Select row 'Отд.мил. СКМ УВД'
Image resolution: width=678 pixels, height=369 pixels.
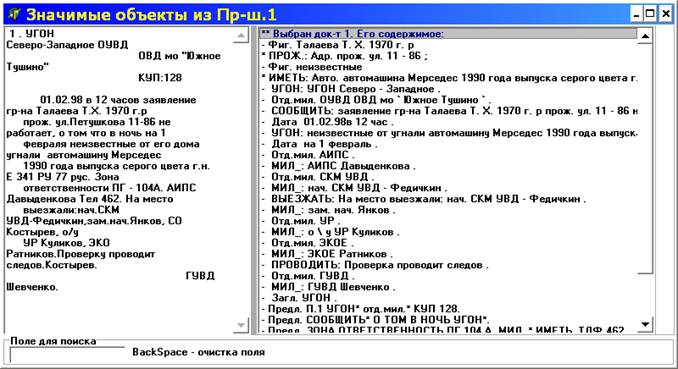(x=448, y=177)
